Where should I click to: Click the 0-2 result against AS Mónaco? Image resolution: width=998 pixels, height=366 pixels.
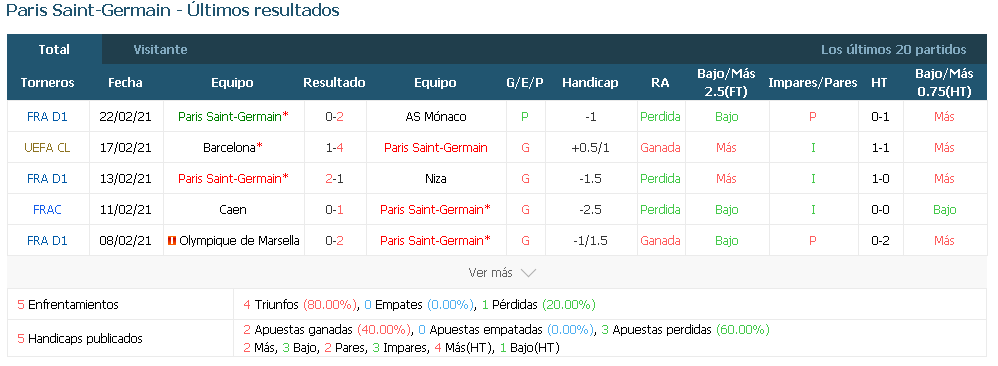tap(335, 116)
